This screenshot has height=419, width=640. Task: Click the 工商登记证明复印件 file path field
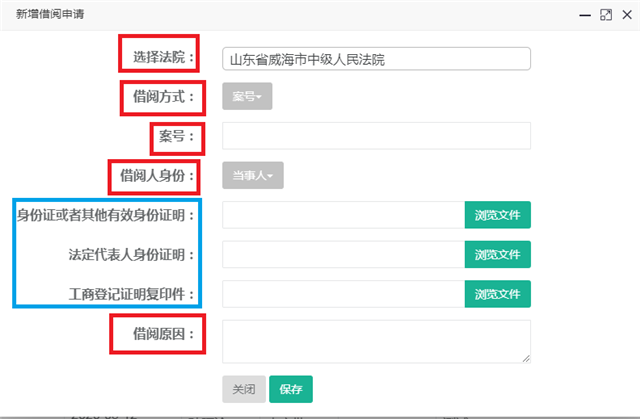point(343,294)
